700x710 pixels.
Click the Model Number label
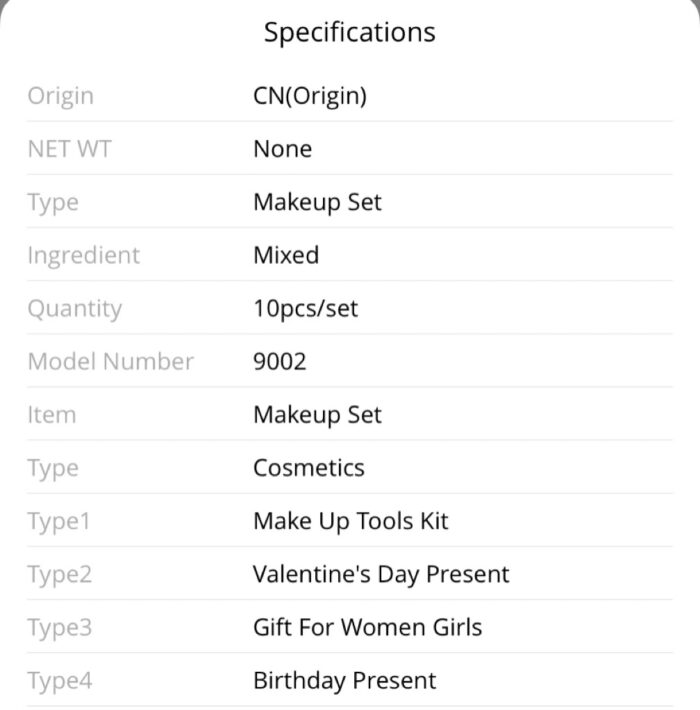[x=110, y=361]
